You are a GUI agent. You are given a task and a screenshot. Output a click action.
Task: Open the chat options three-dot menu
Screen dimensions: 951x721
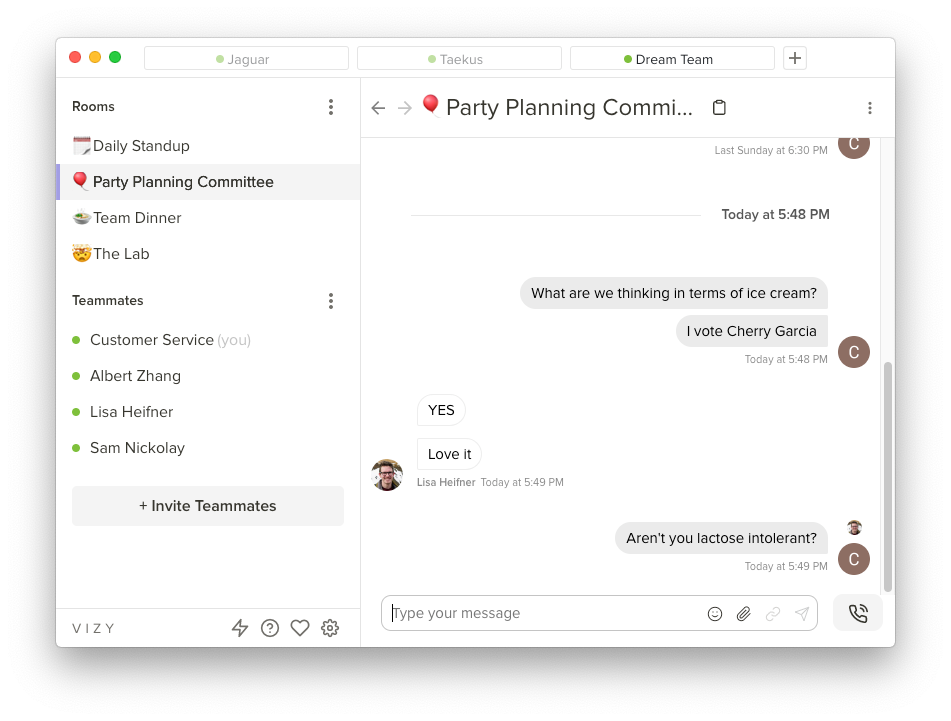(870, 107)
